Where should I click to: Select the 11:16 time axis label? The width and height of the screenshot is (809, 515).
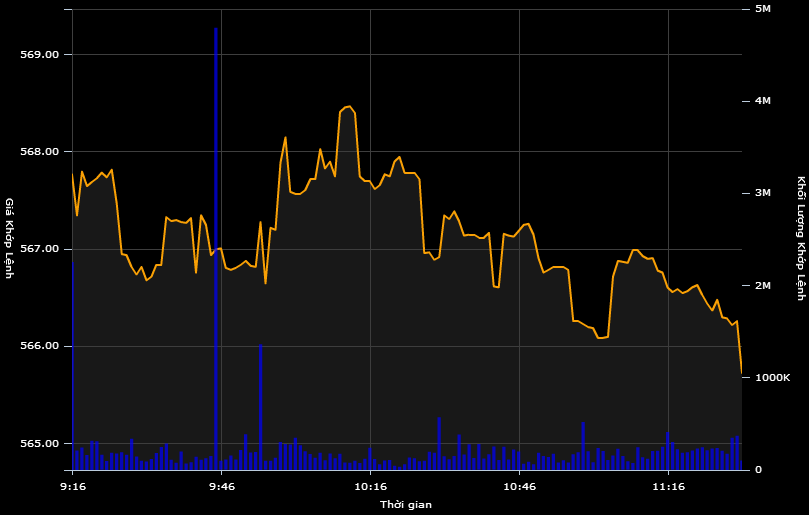coord(668,487)
